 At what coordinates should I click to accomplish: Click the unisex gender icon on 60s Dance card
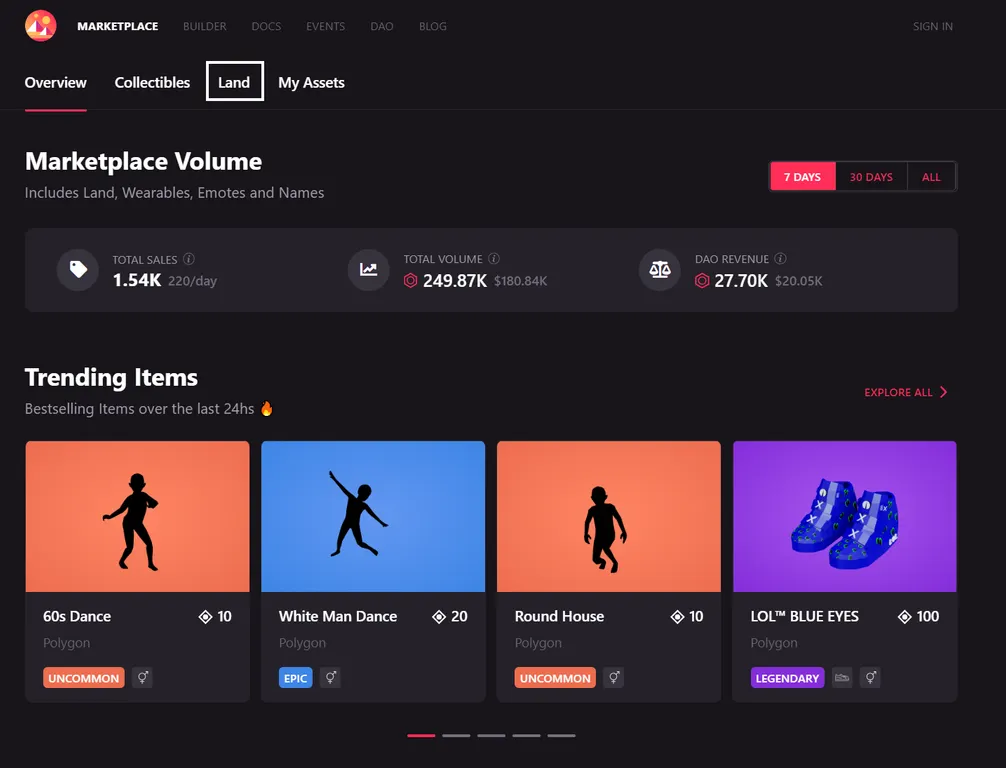pos(142,678)
